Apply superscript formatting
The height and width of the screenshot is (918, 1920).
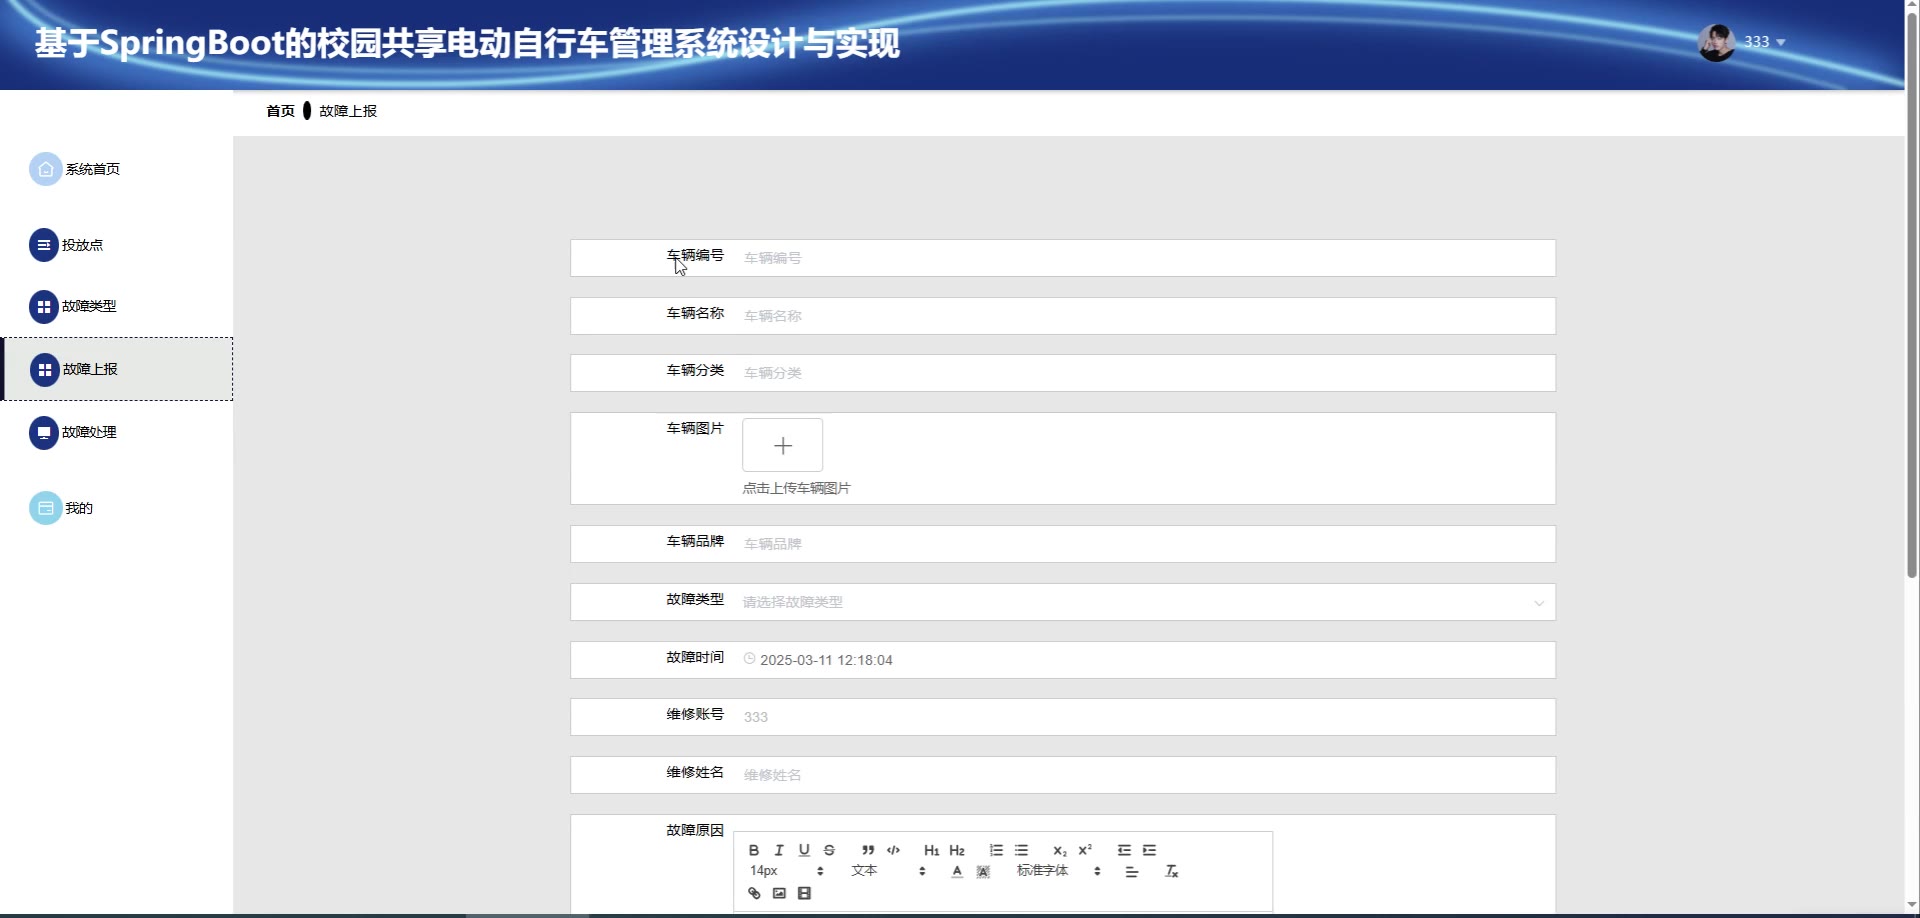pos(1085,850)
